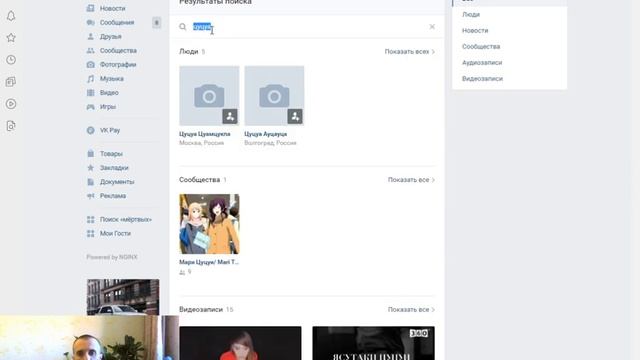640x360 pixels.
Task: Click the Игры gamepad icon
Action: [91, 107]
